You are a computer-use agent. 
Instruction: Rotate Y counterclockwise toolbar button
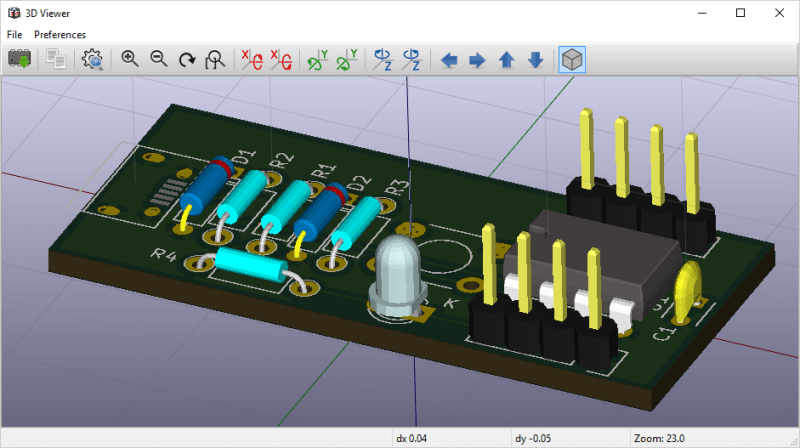347,60
